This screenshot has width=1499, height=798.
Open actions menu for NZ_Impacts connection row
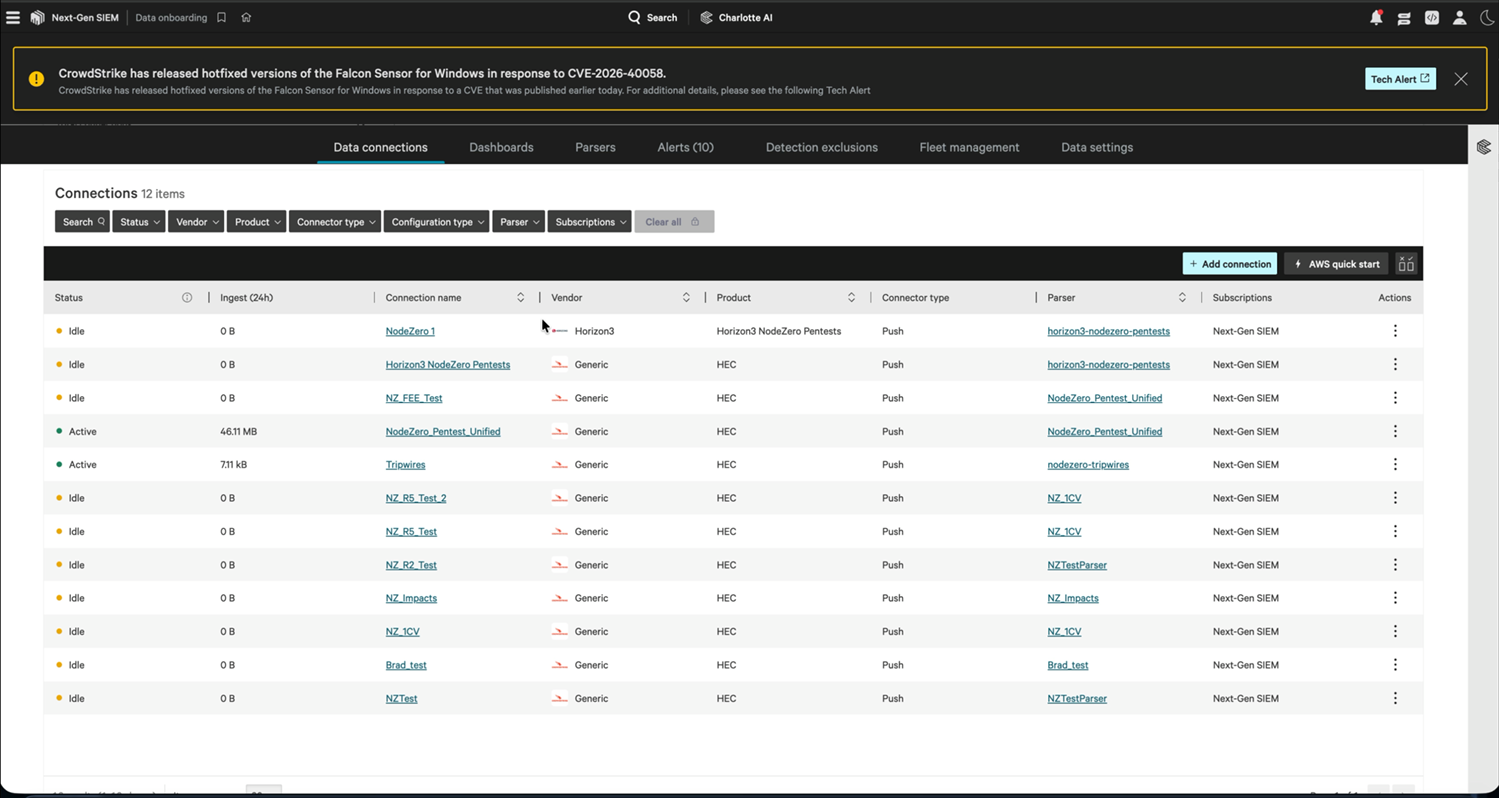[1395, 598]
